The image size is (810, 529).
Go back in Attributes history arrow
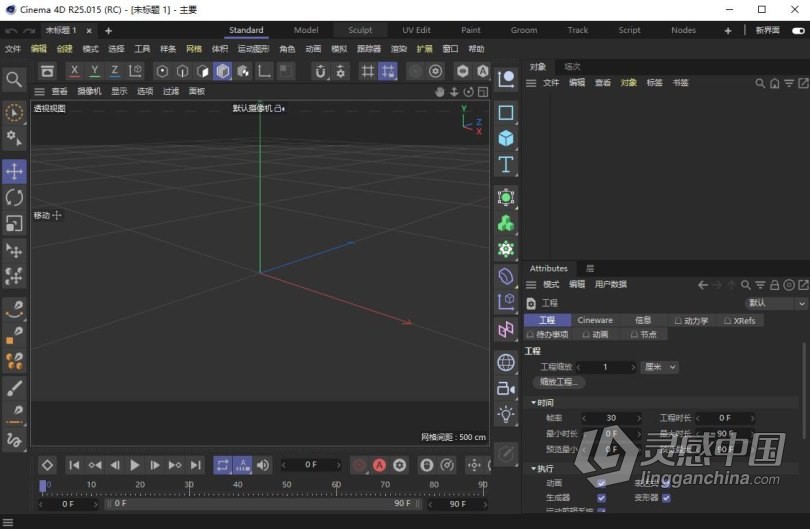click(703, 285)
